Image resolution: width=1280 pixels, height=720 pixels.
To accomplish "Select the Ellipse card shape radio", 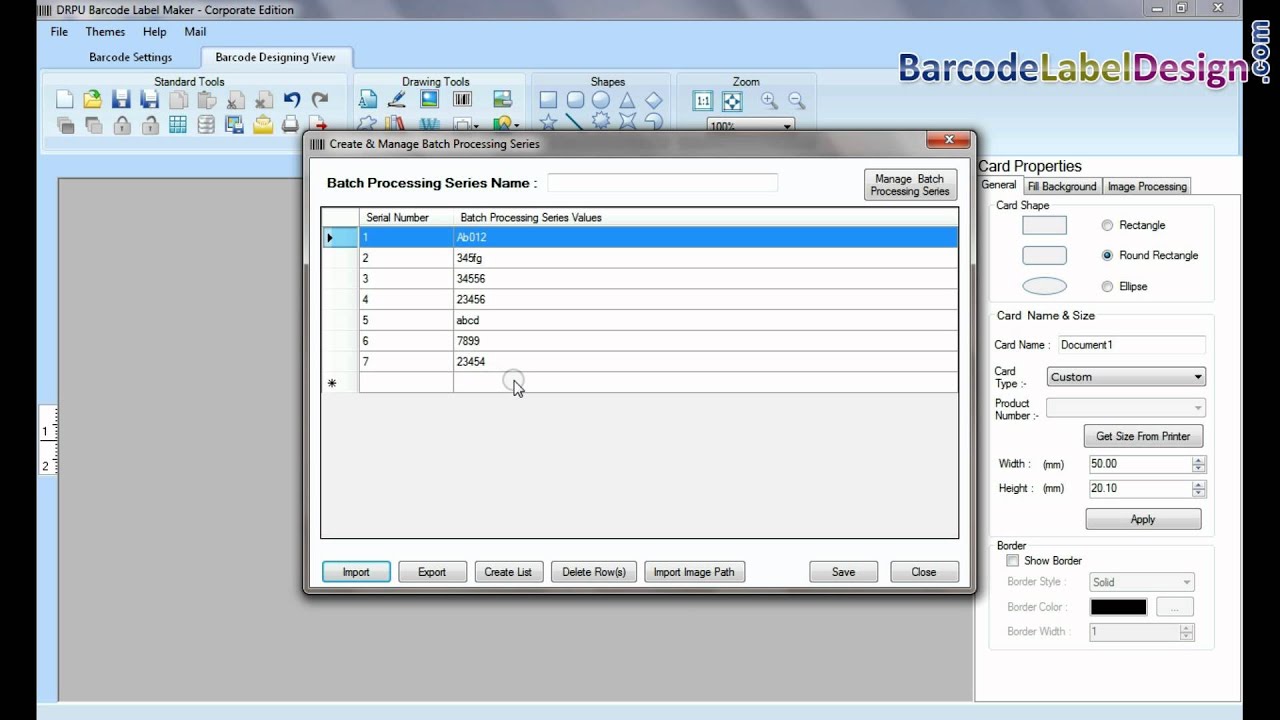I will [1107, 286].
